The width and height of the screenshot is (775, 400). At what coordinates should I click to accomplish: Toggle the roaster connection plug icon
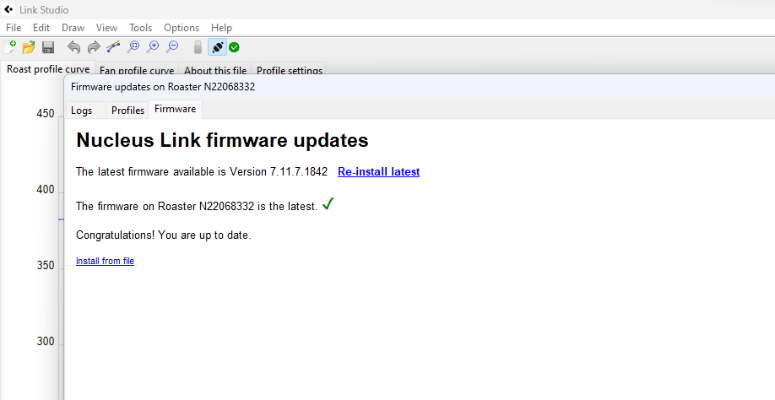pos(217,47)
